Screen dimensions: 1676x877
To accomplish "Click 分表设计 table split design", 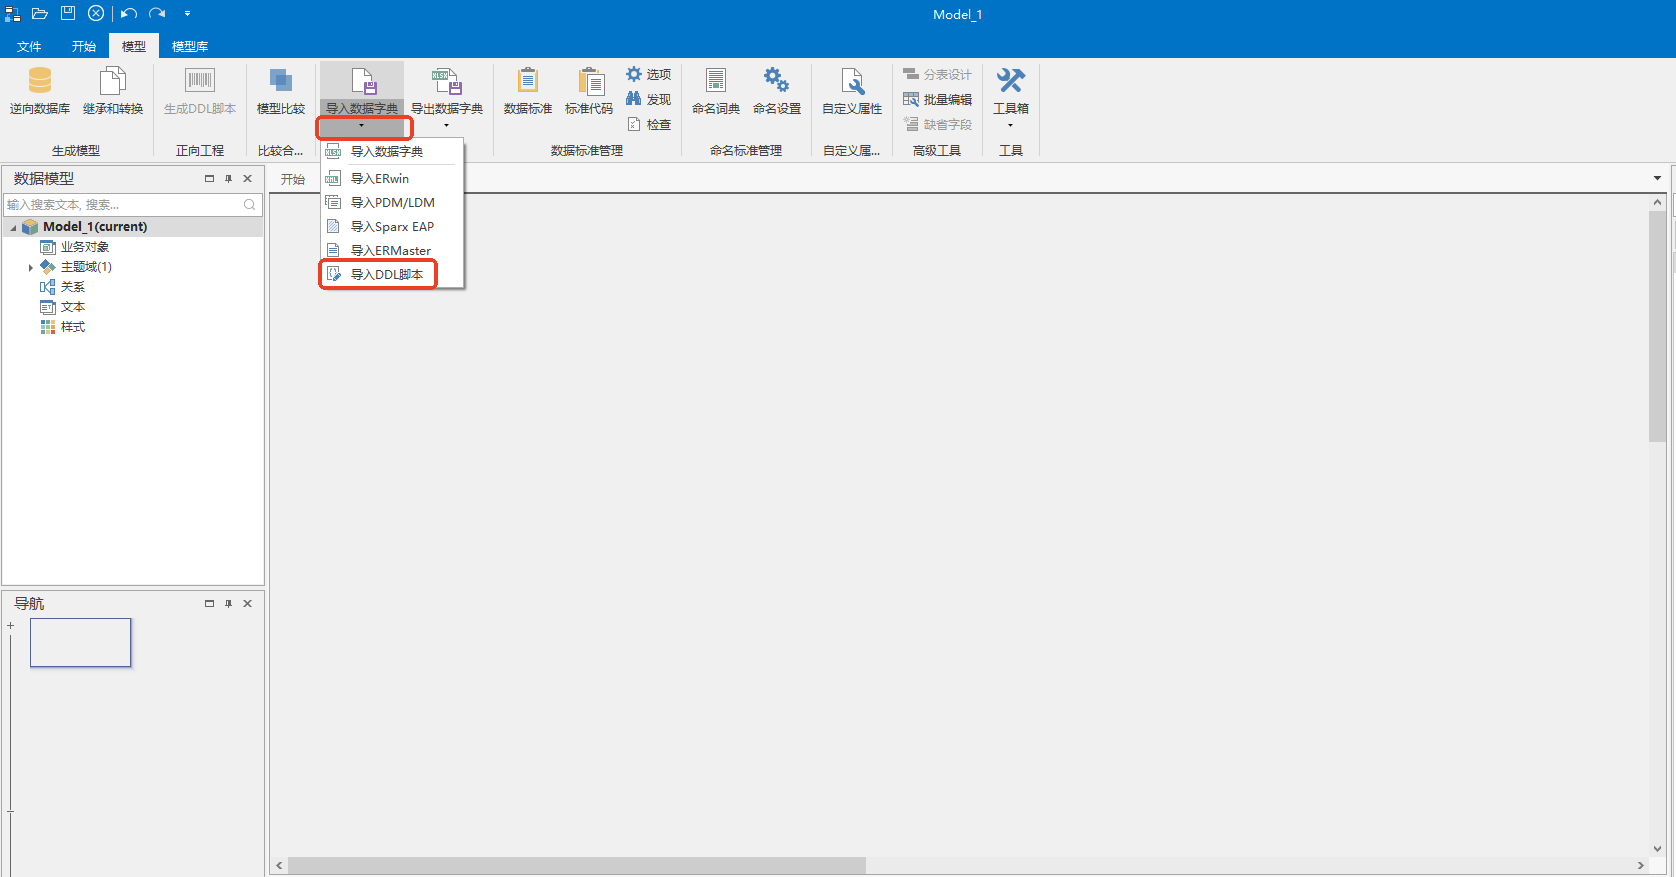I will (x=937, y=74).
